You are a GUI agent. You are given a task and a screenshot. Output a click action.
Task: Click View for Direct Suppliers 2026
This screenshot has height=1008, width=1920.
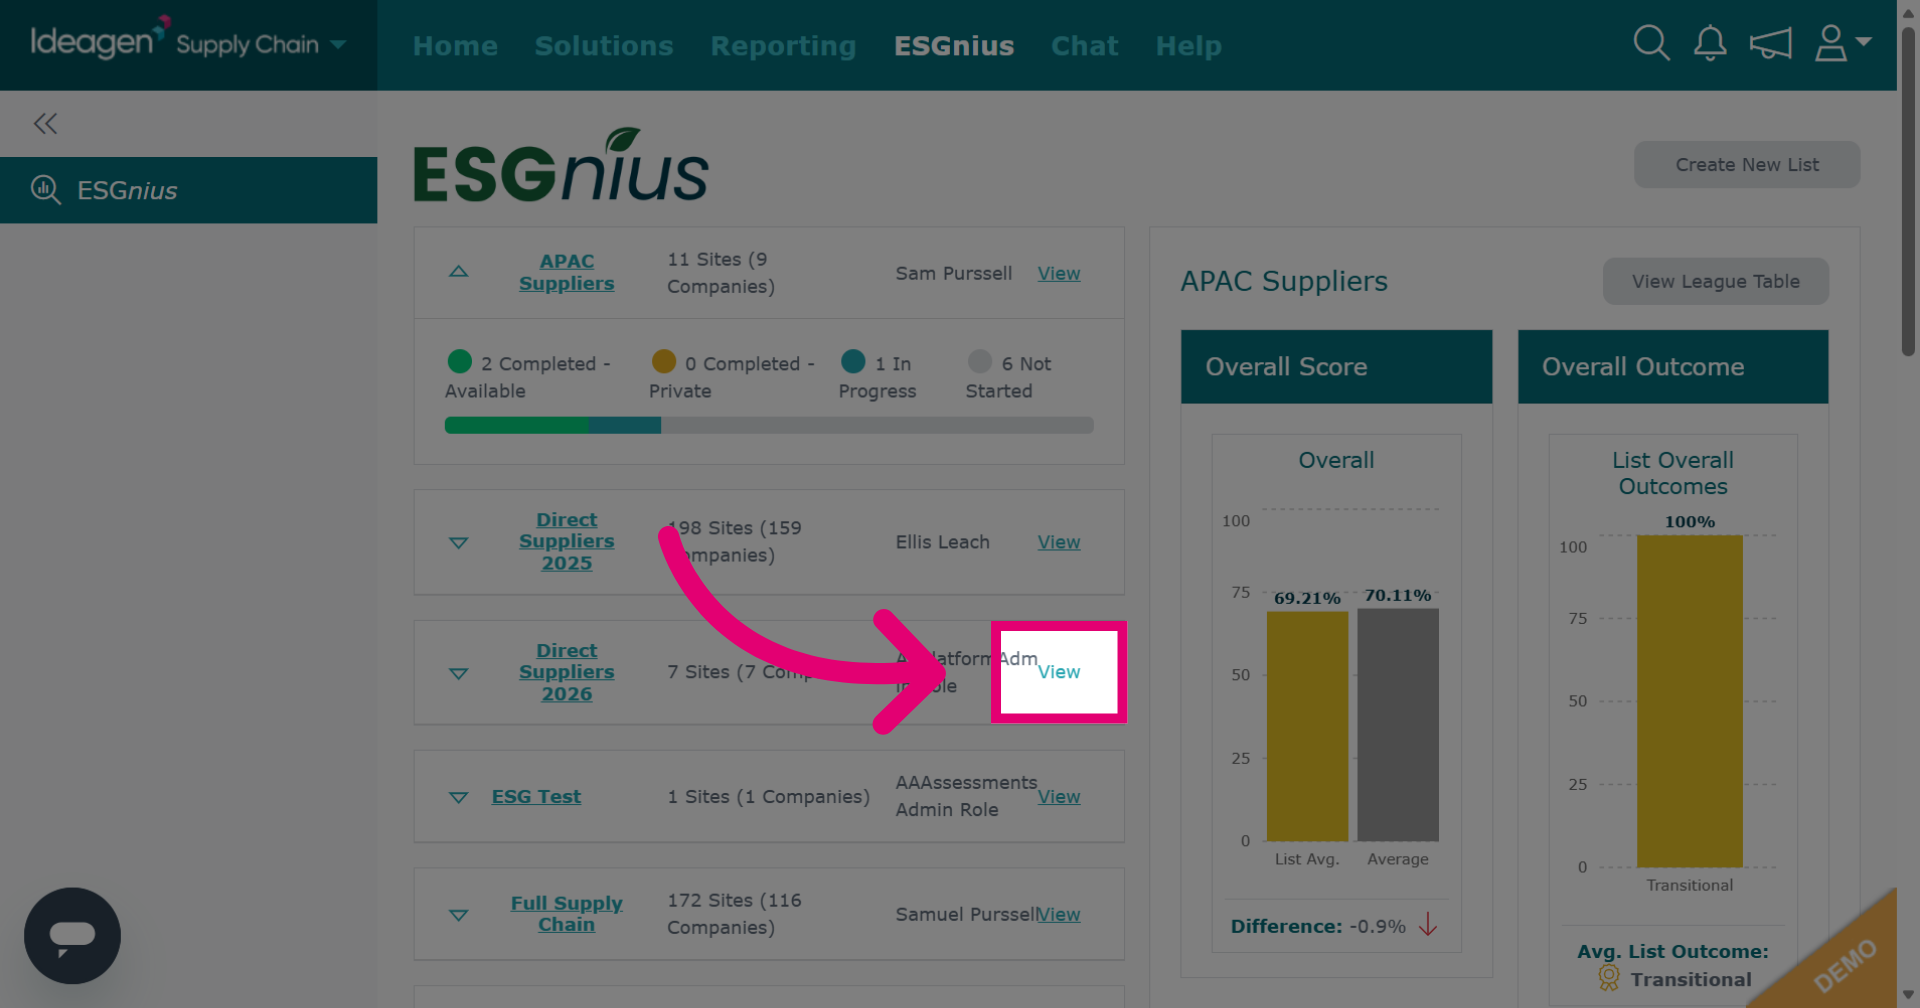click(1059, 672)
